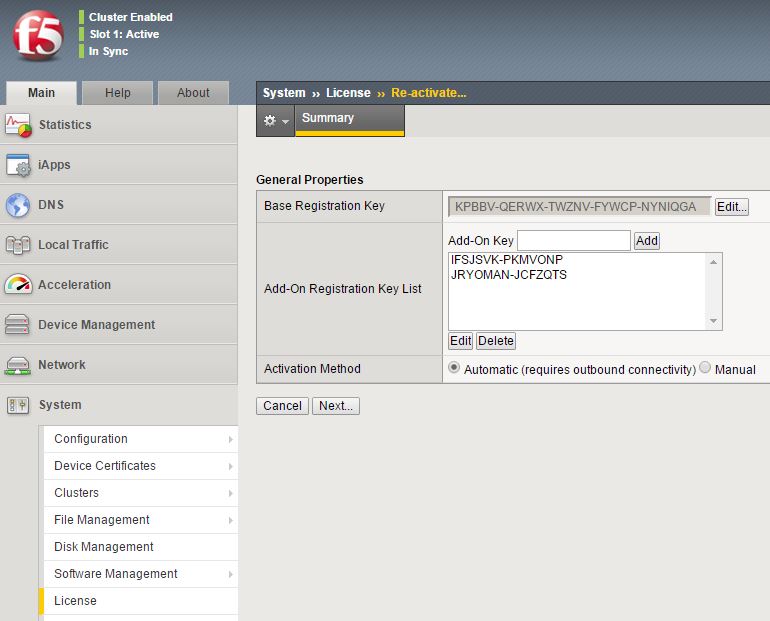770x621 pixels.
Task: Open Statistics via its chart icon
Action: 18,125
